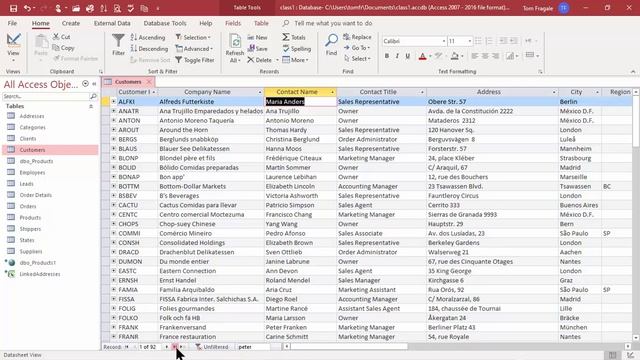Click Tell me what you want to do
The width and height of the screenshot is (640, 360).
point(333,23)
